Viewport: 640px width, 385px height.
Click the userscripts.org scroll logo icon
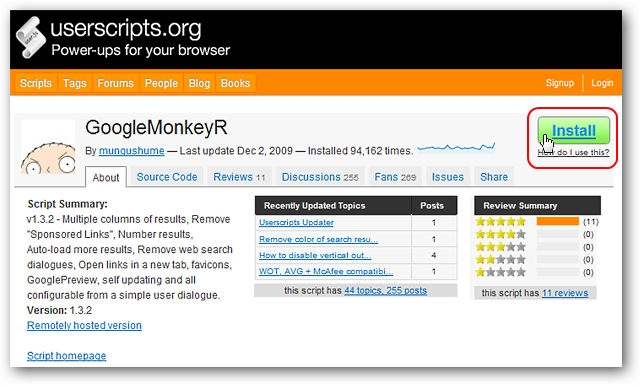click(x=30, y=38)
